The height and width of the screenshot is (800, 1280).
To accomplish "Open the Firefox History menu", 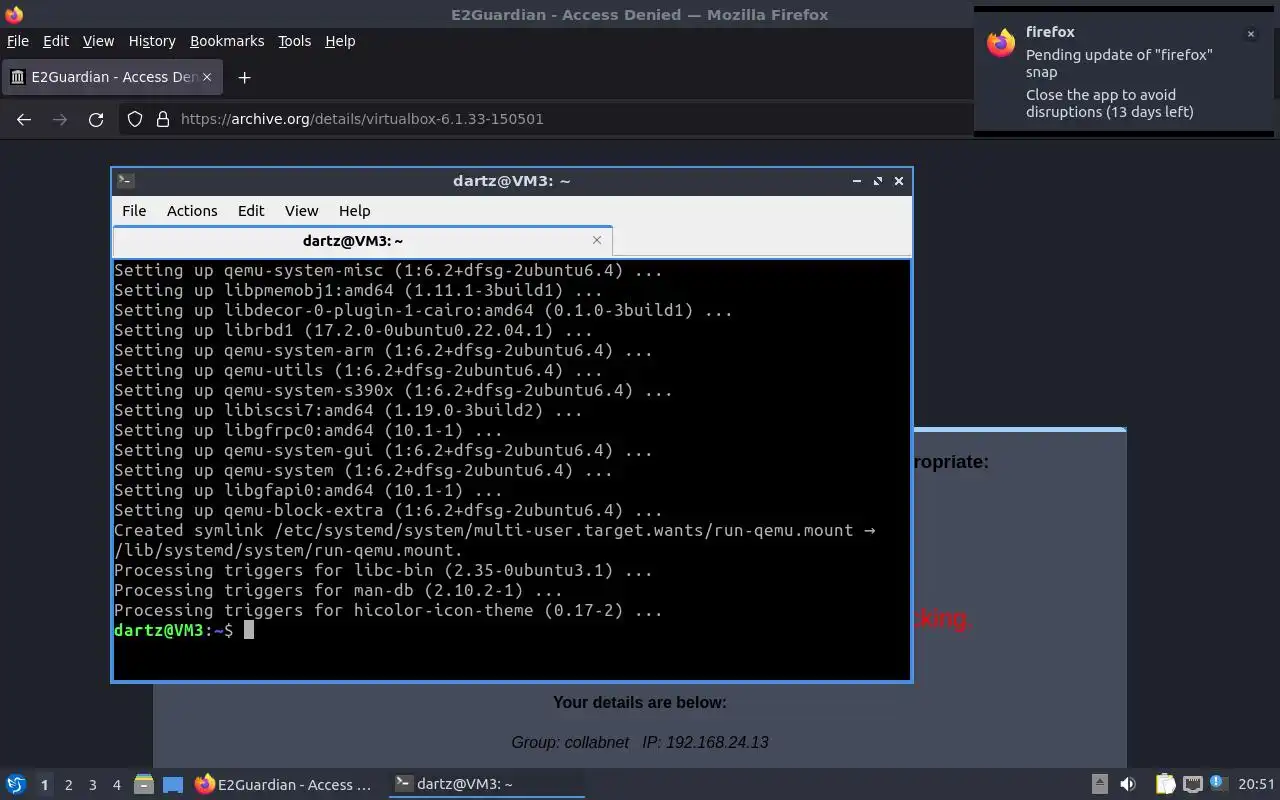I will 152,41.
